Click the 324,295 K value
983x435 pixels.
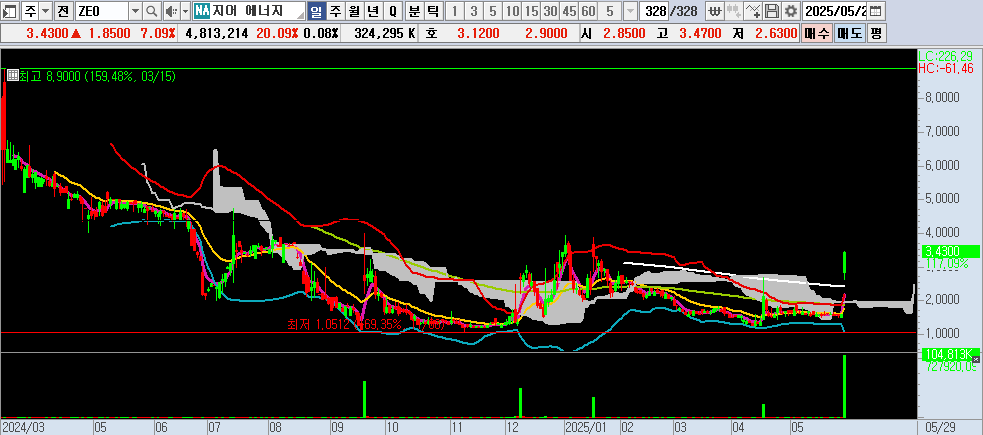[x=384, y=33]
